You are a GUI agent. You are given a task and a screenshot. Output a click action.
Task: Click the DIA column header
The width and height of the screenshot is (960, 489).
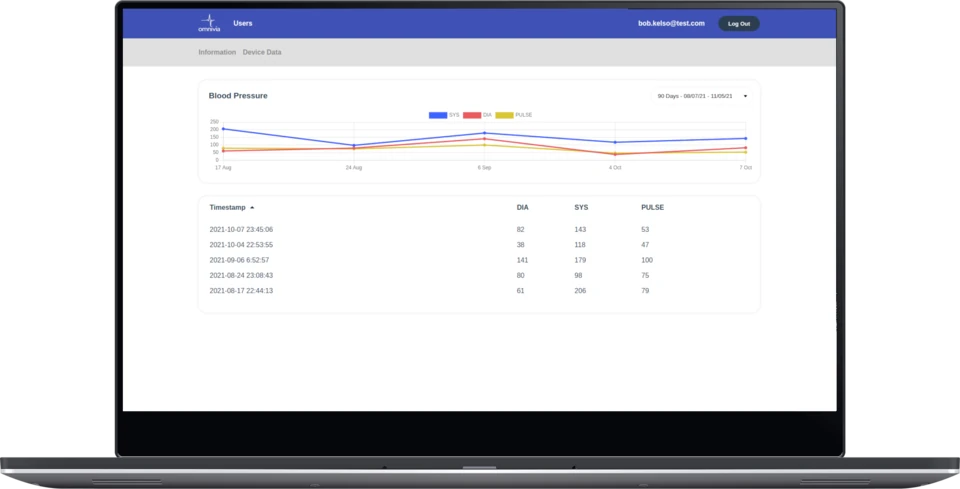pyautogui.click(x=522, y=207)
